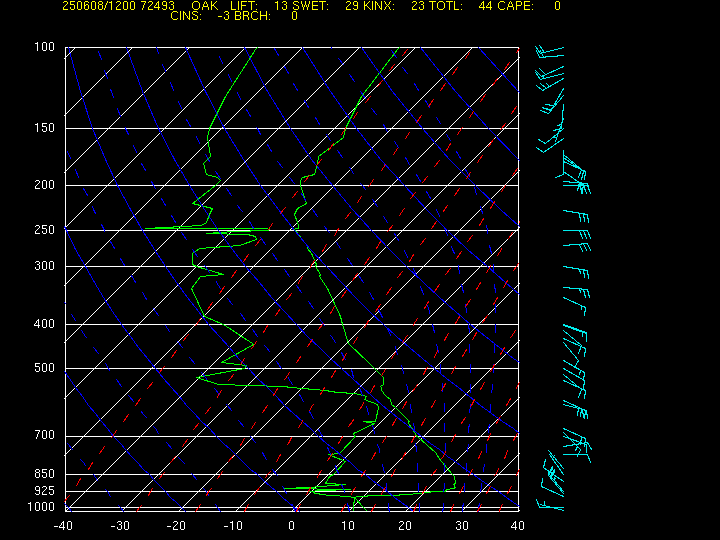
Task: Select station number 72493 in header
Action: pos(158,6)
